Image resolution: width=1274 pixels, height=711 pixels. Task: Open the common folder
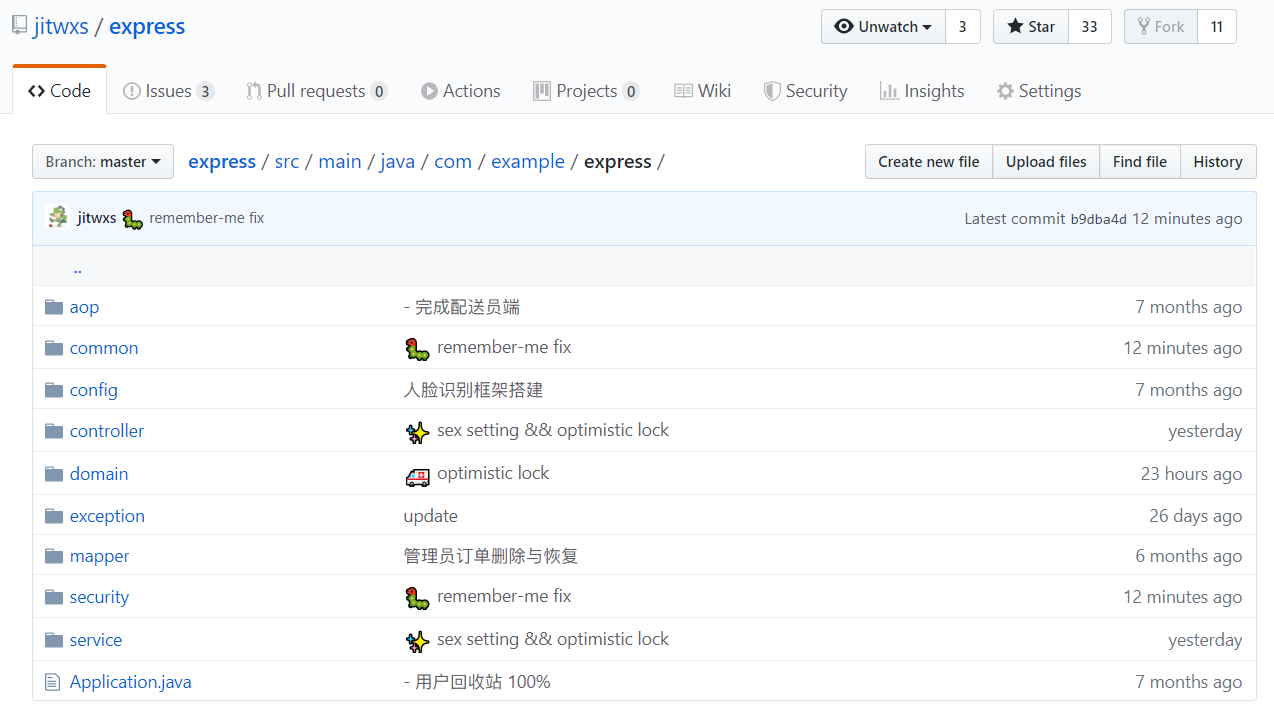point(104,348)
